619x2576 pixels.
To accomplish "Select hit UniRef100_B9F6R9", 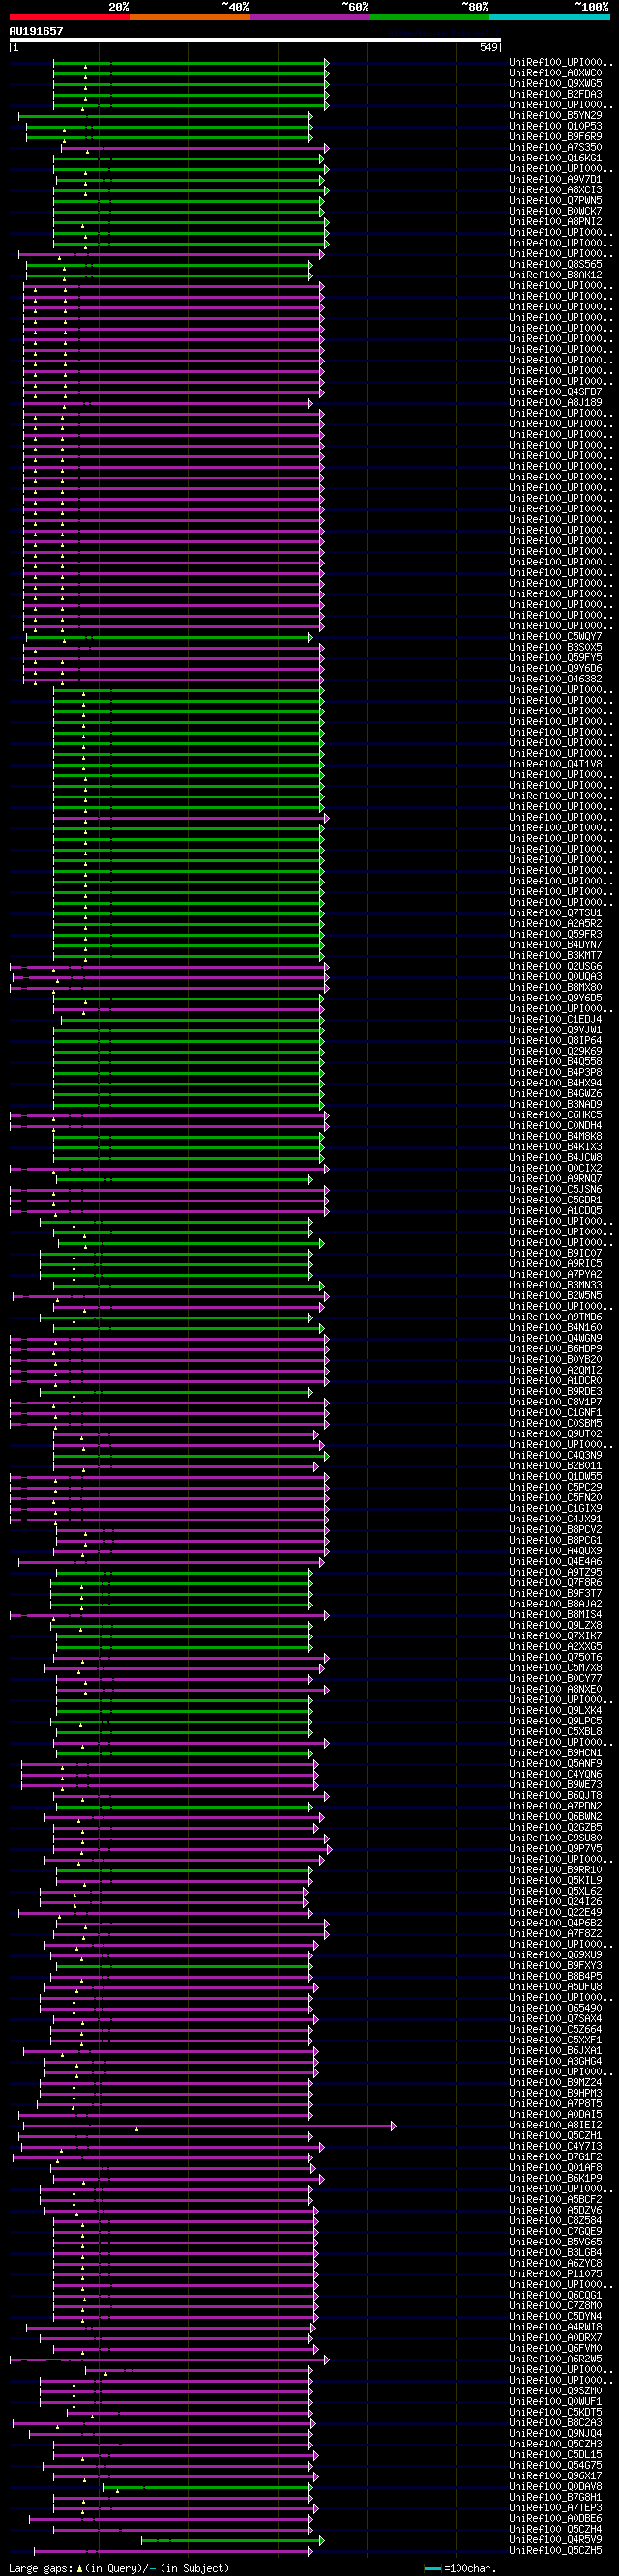I will (x=555, y=137).
